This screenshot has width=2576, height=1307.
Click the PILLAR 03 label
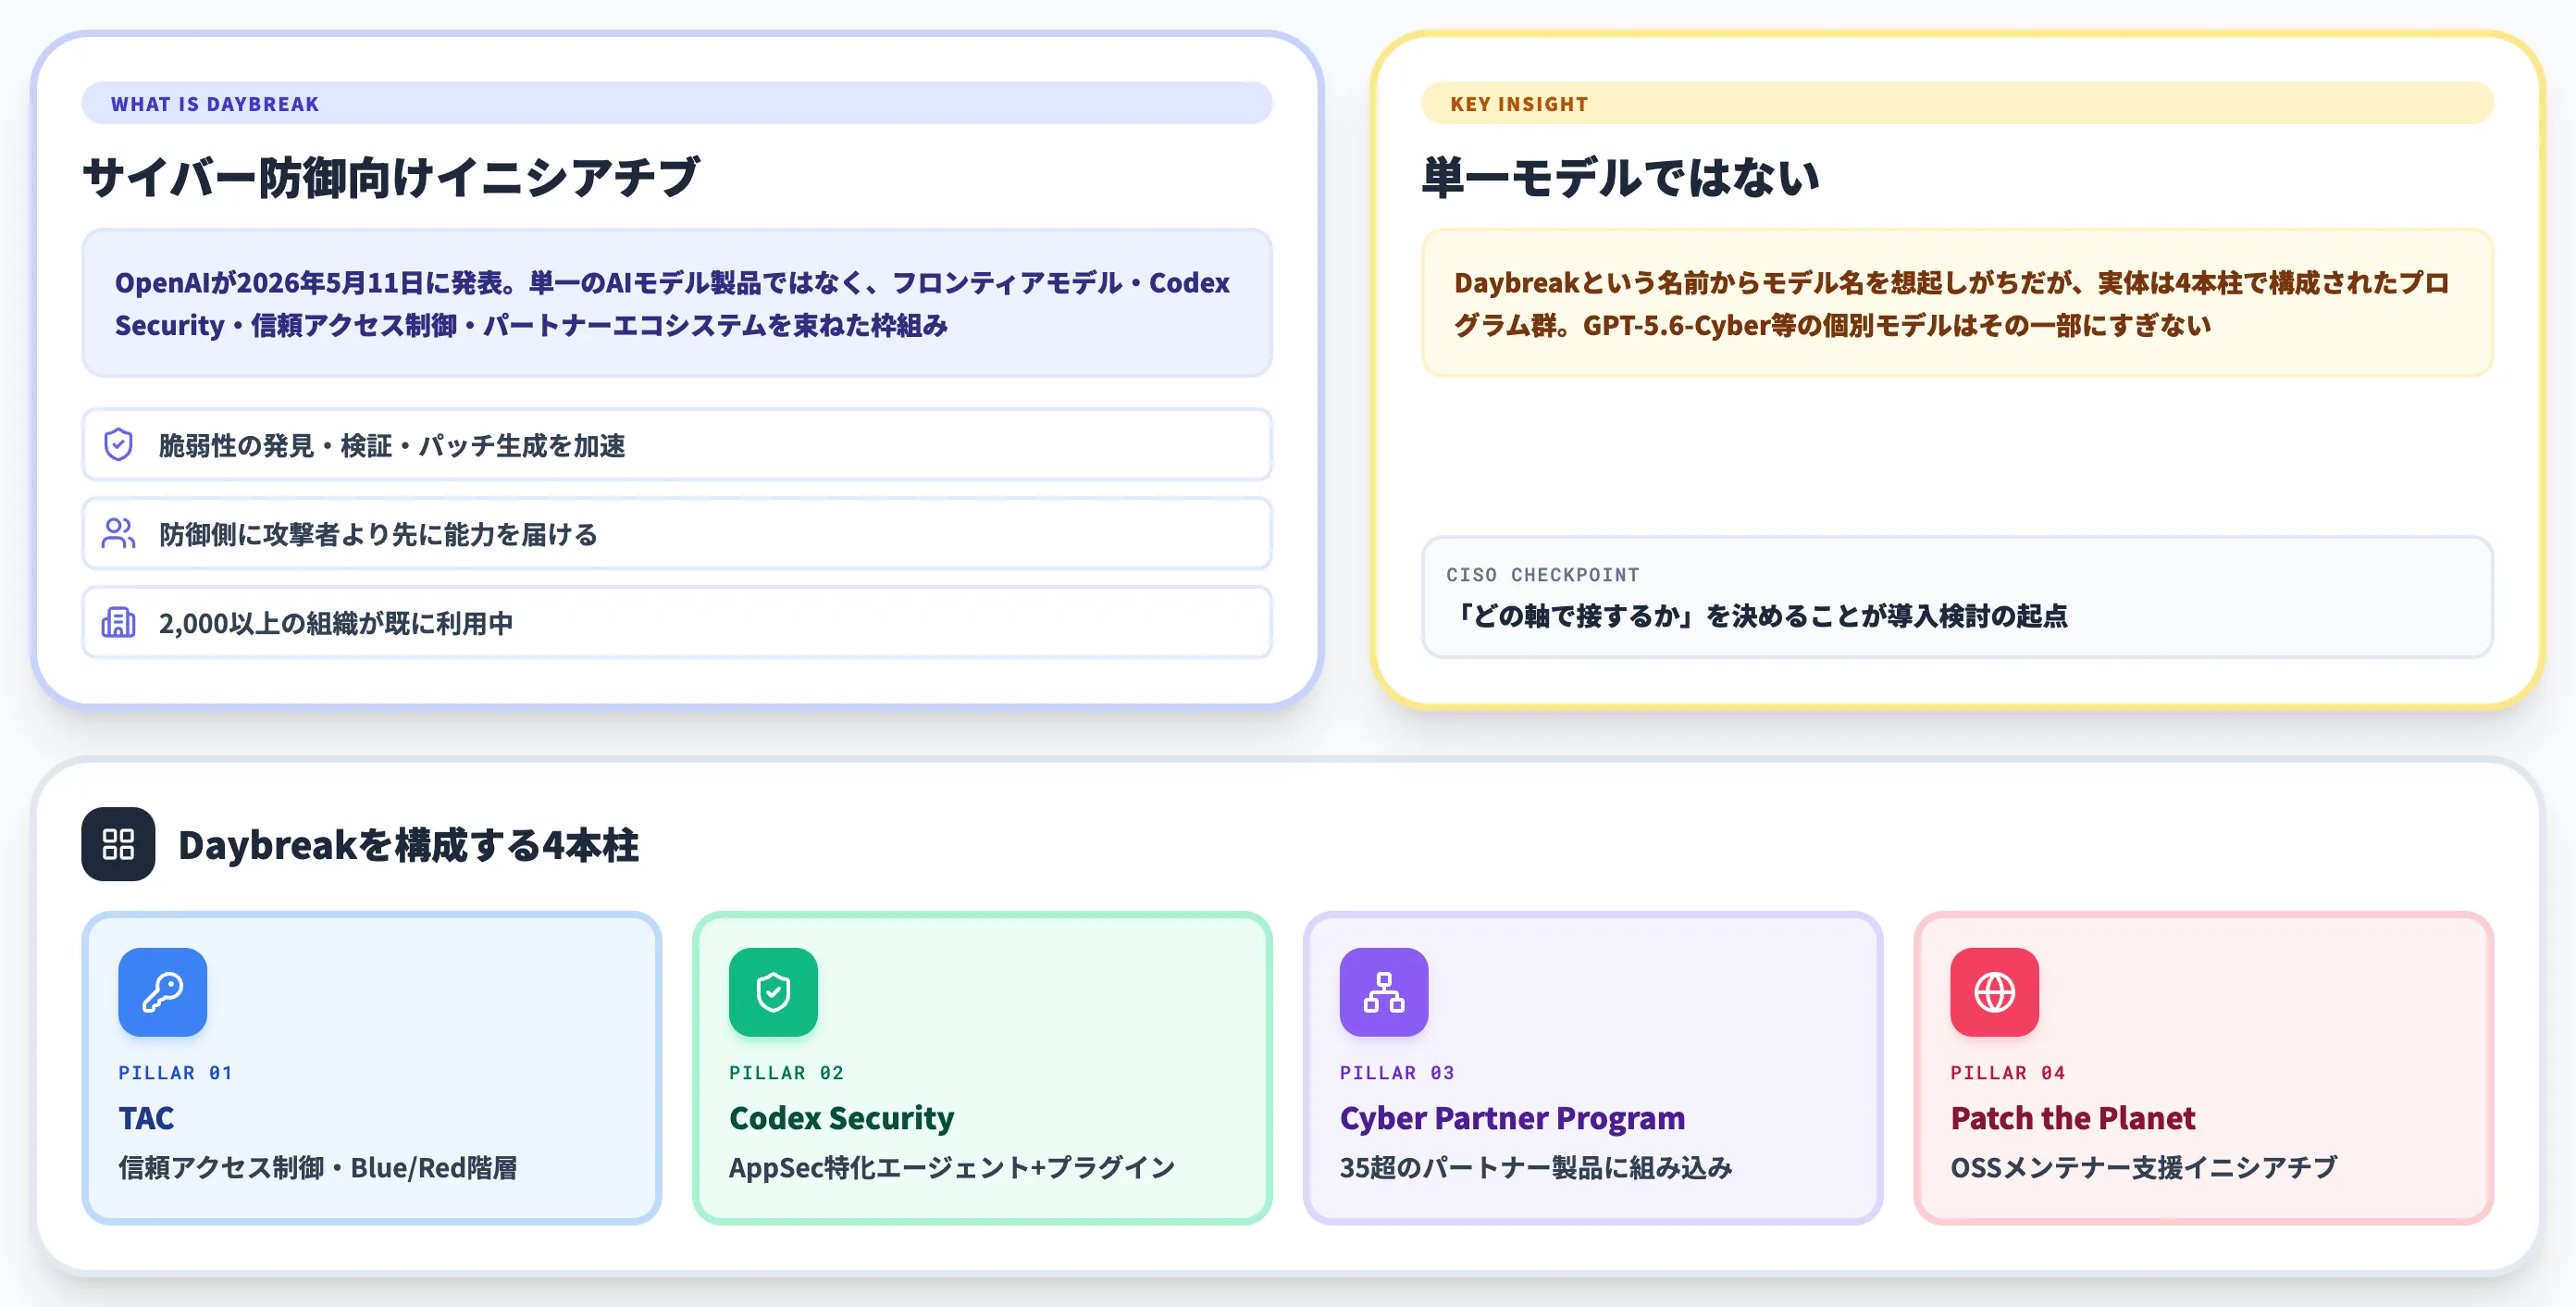click(1398, 1072)
